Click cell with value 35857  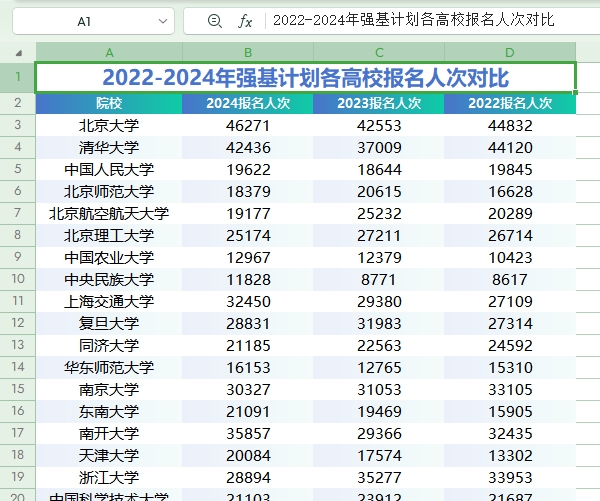[x=248, y=434]
